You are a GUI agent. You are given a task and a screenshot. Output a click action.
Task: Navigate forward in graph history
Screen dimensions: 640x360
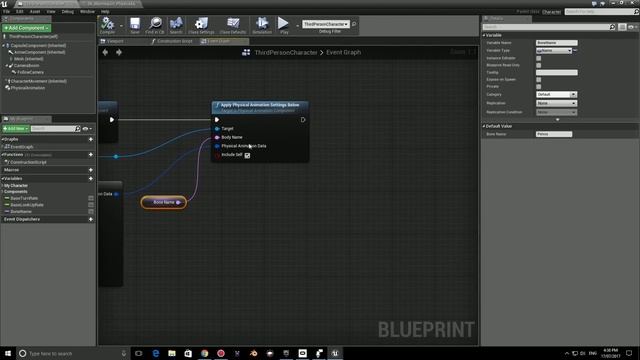click(x=119, y=52)
